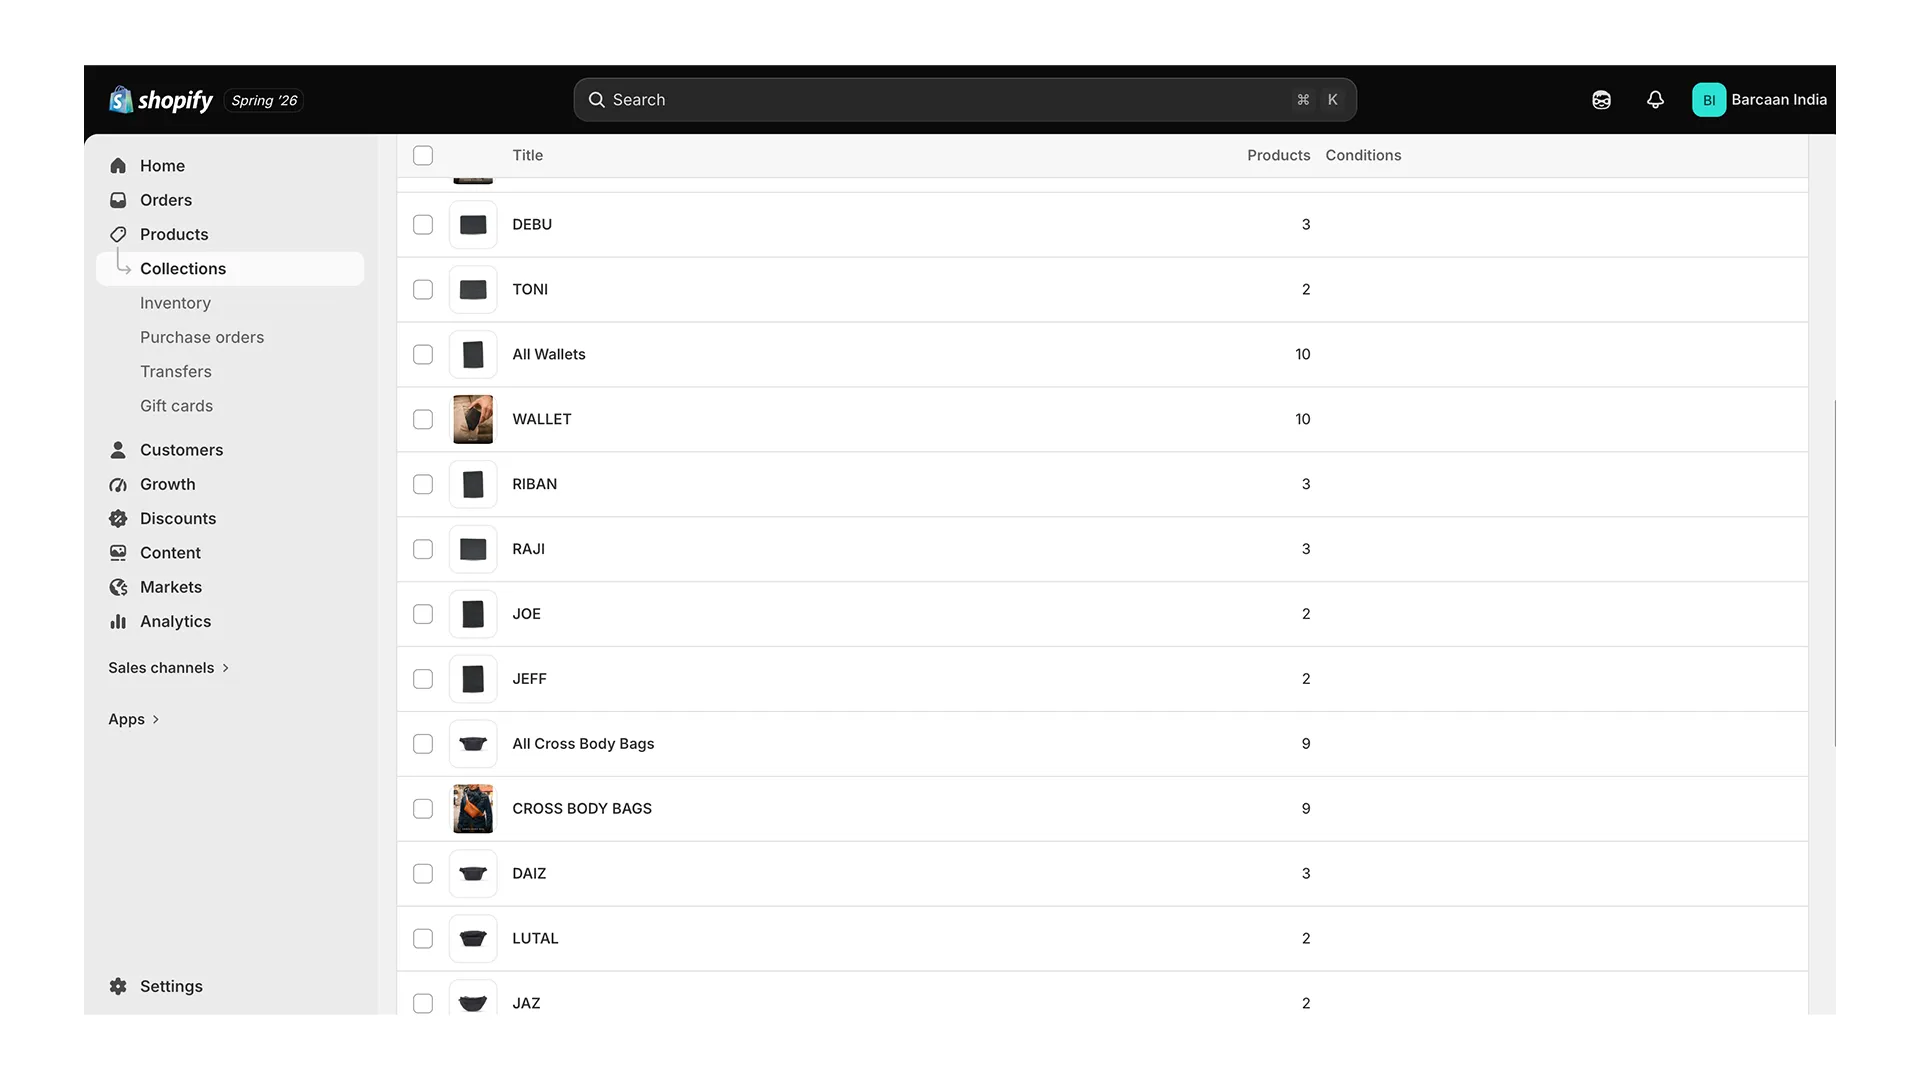Check the DEBU row checkbox

pos(423,225)
